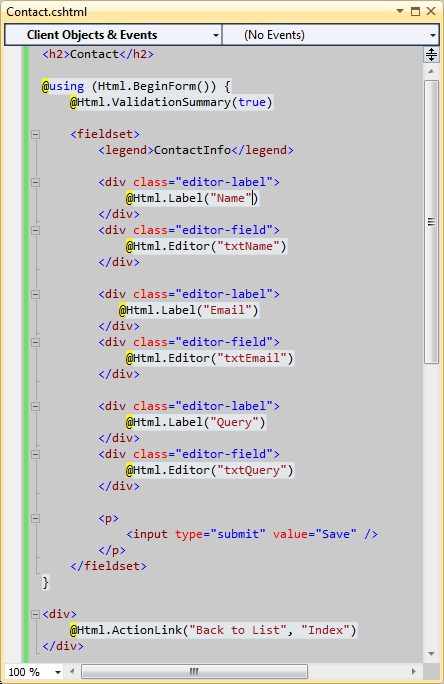444x684 pixels.
Task: Collapse the txtQuery editor-field div region
Action: pos(36,455)
